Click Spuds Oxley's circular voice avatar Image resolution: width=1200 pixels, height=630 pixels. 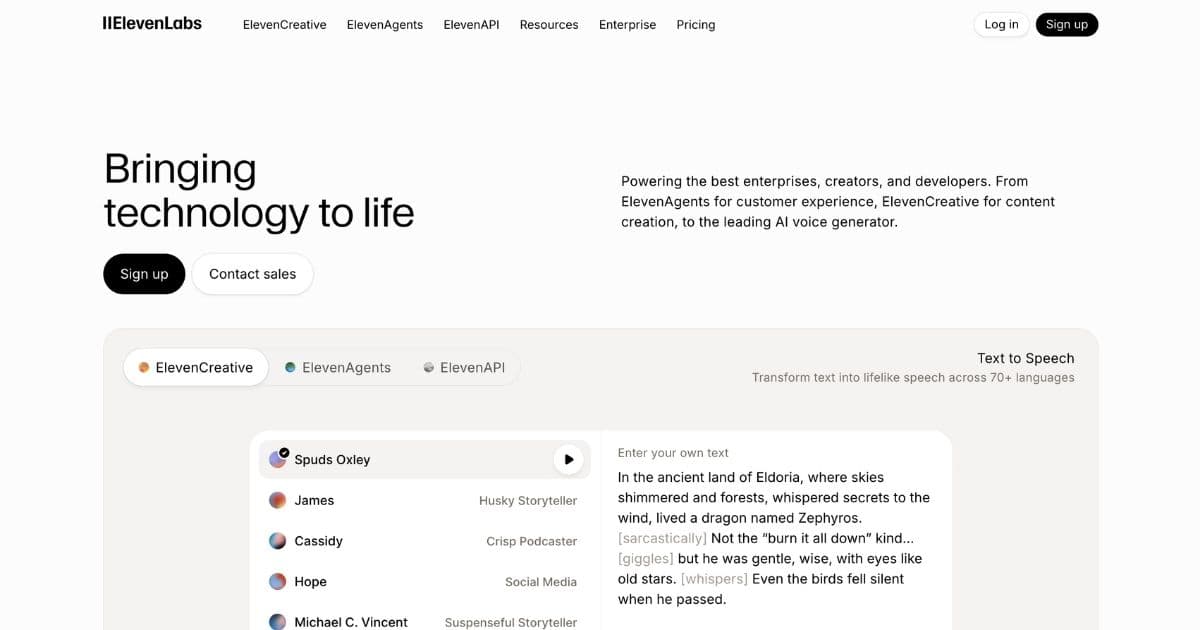tap(277, 459)
